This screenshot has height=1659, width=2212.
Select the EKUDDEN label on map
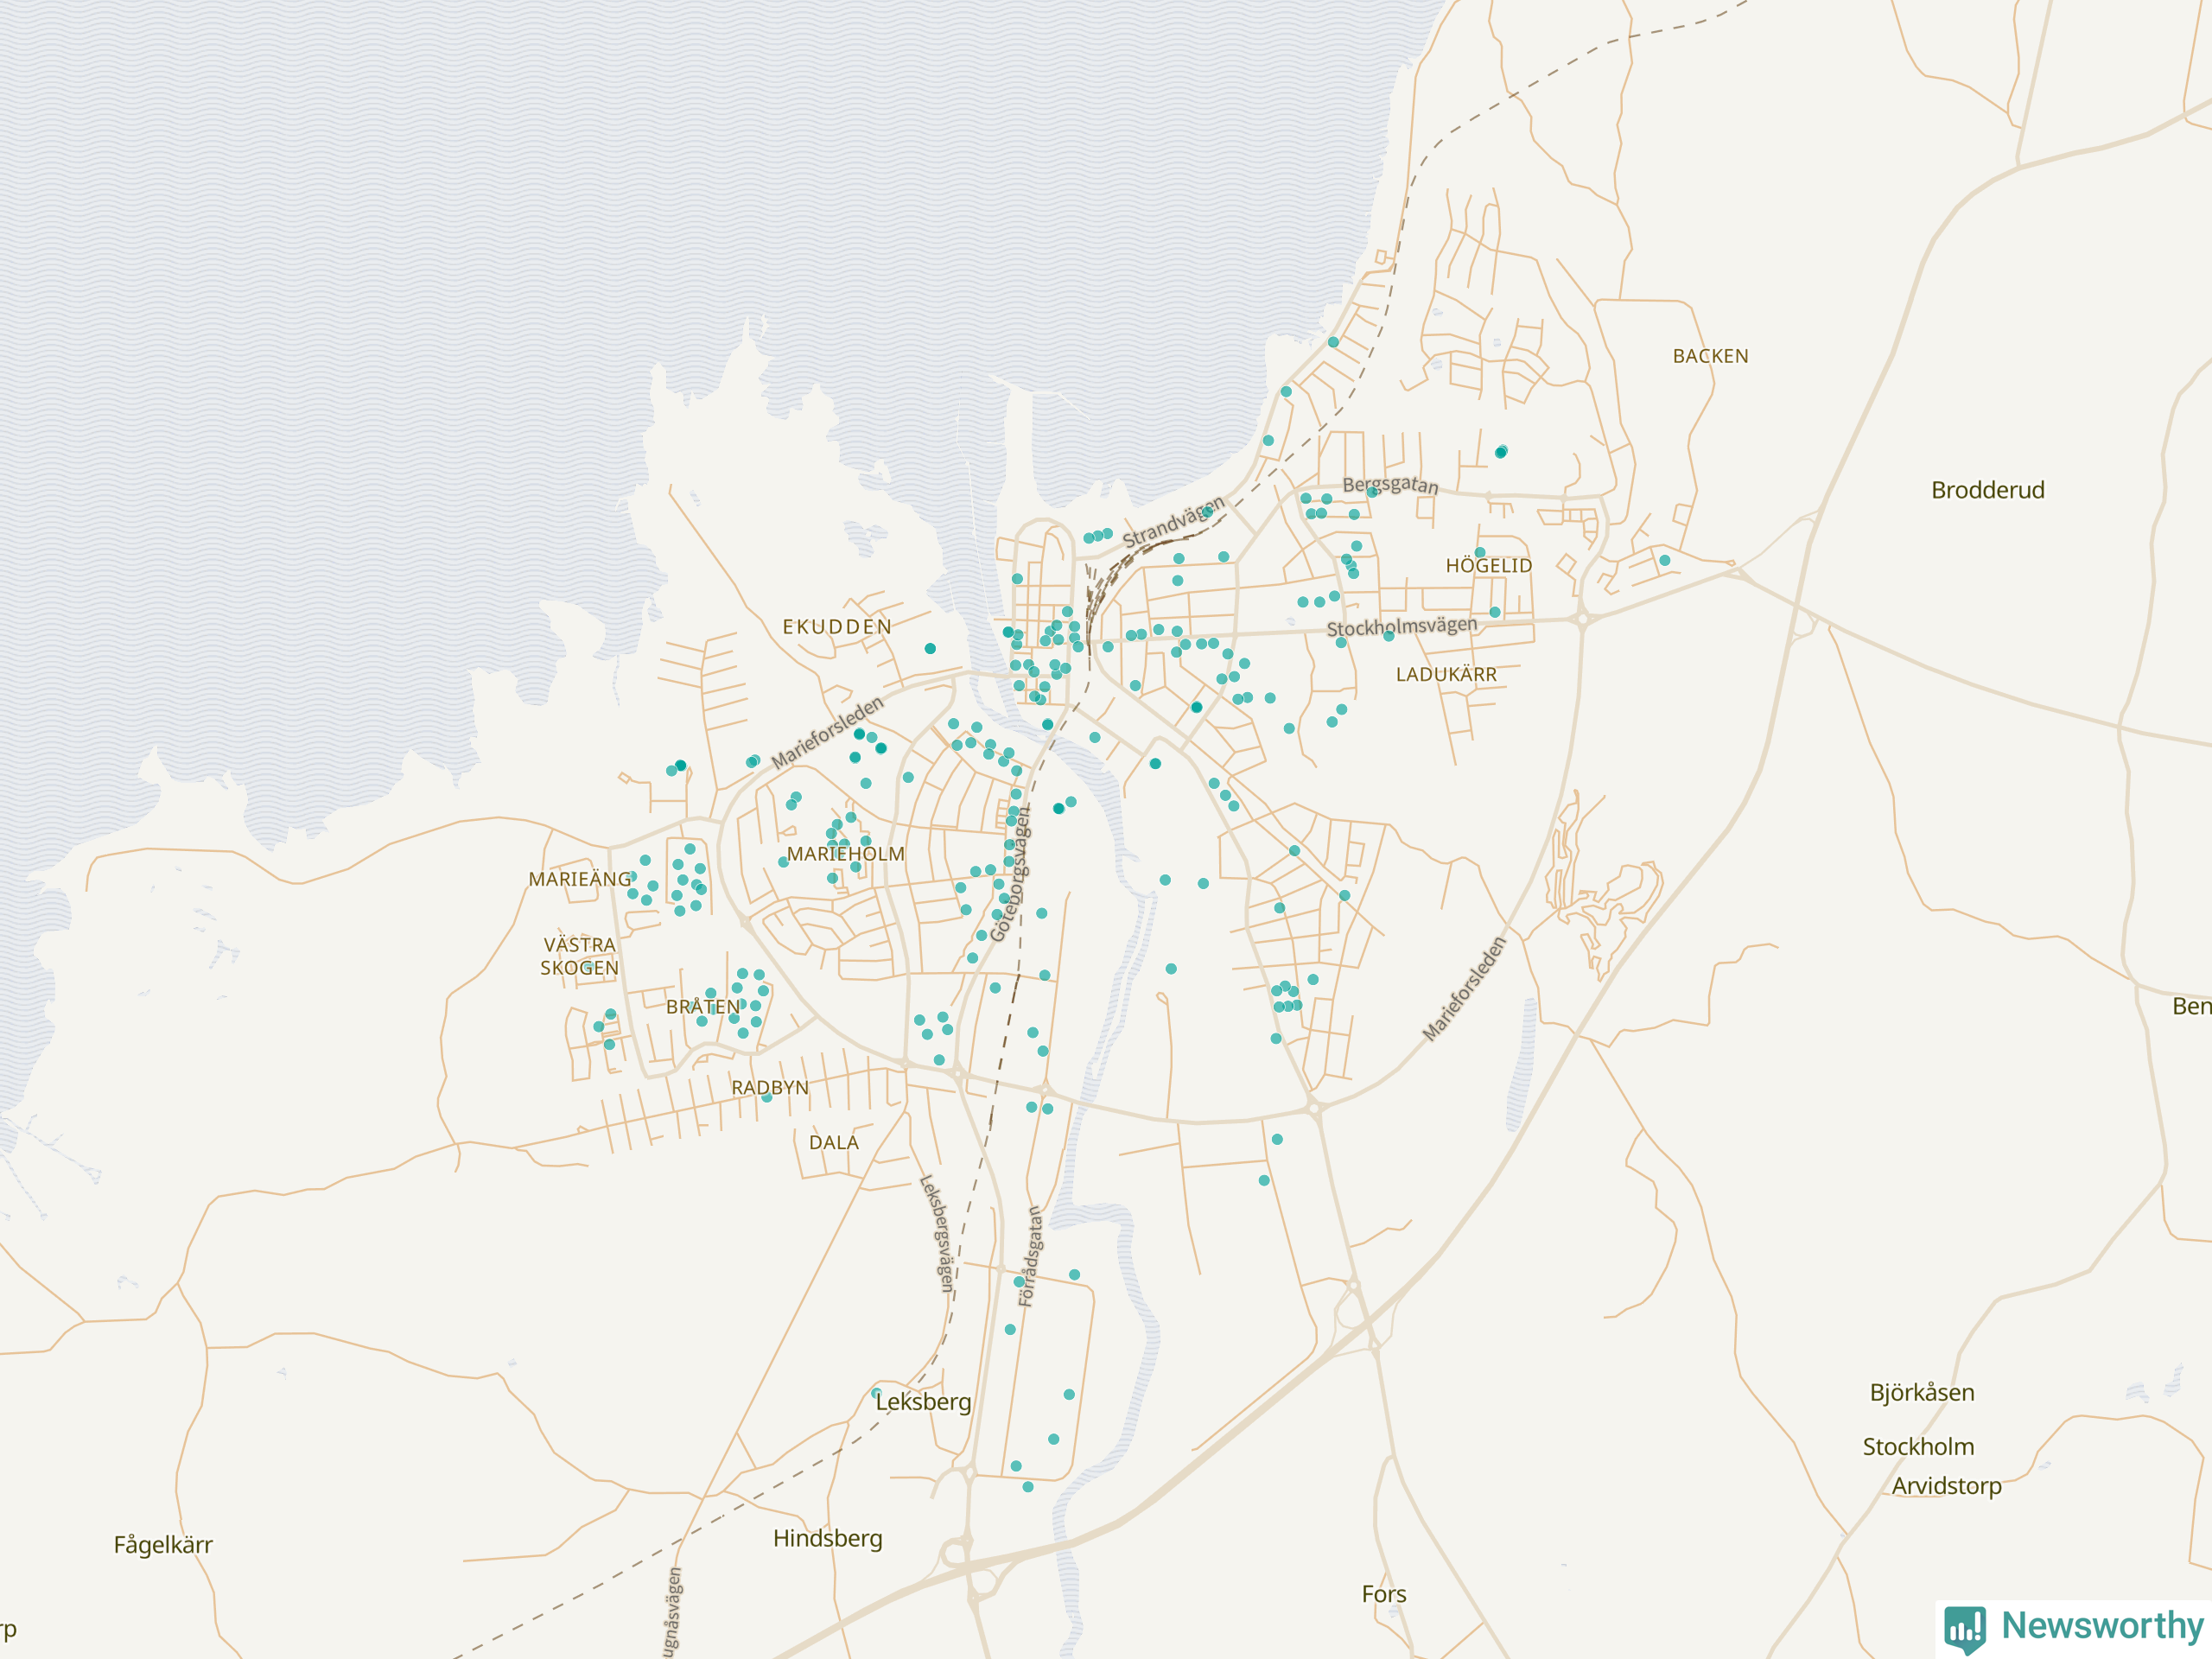(837, 627)
